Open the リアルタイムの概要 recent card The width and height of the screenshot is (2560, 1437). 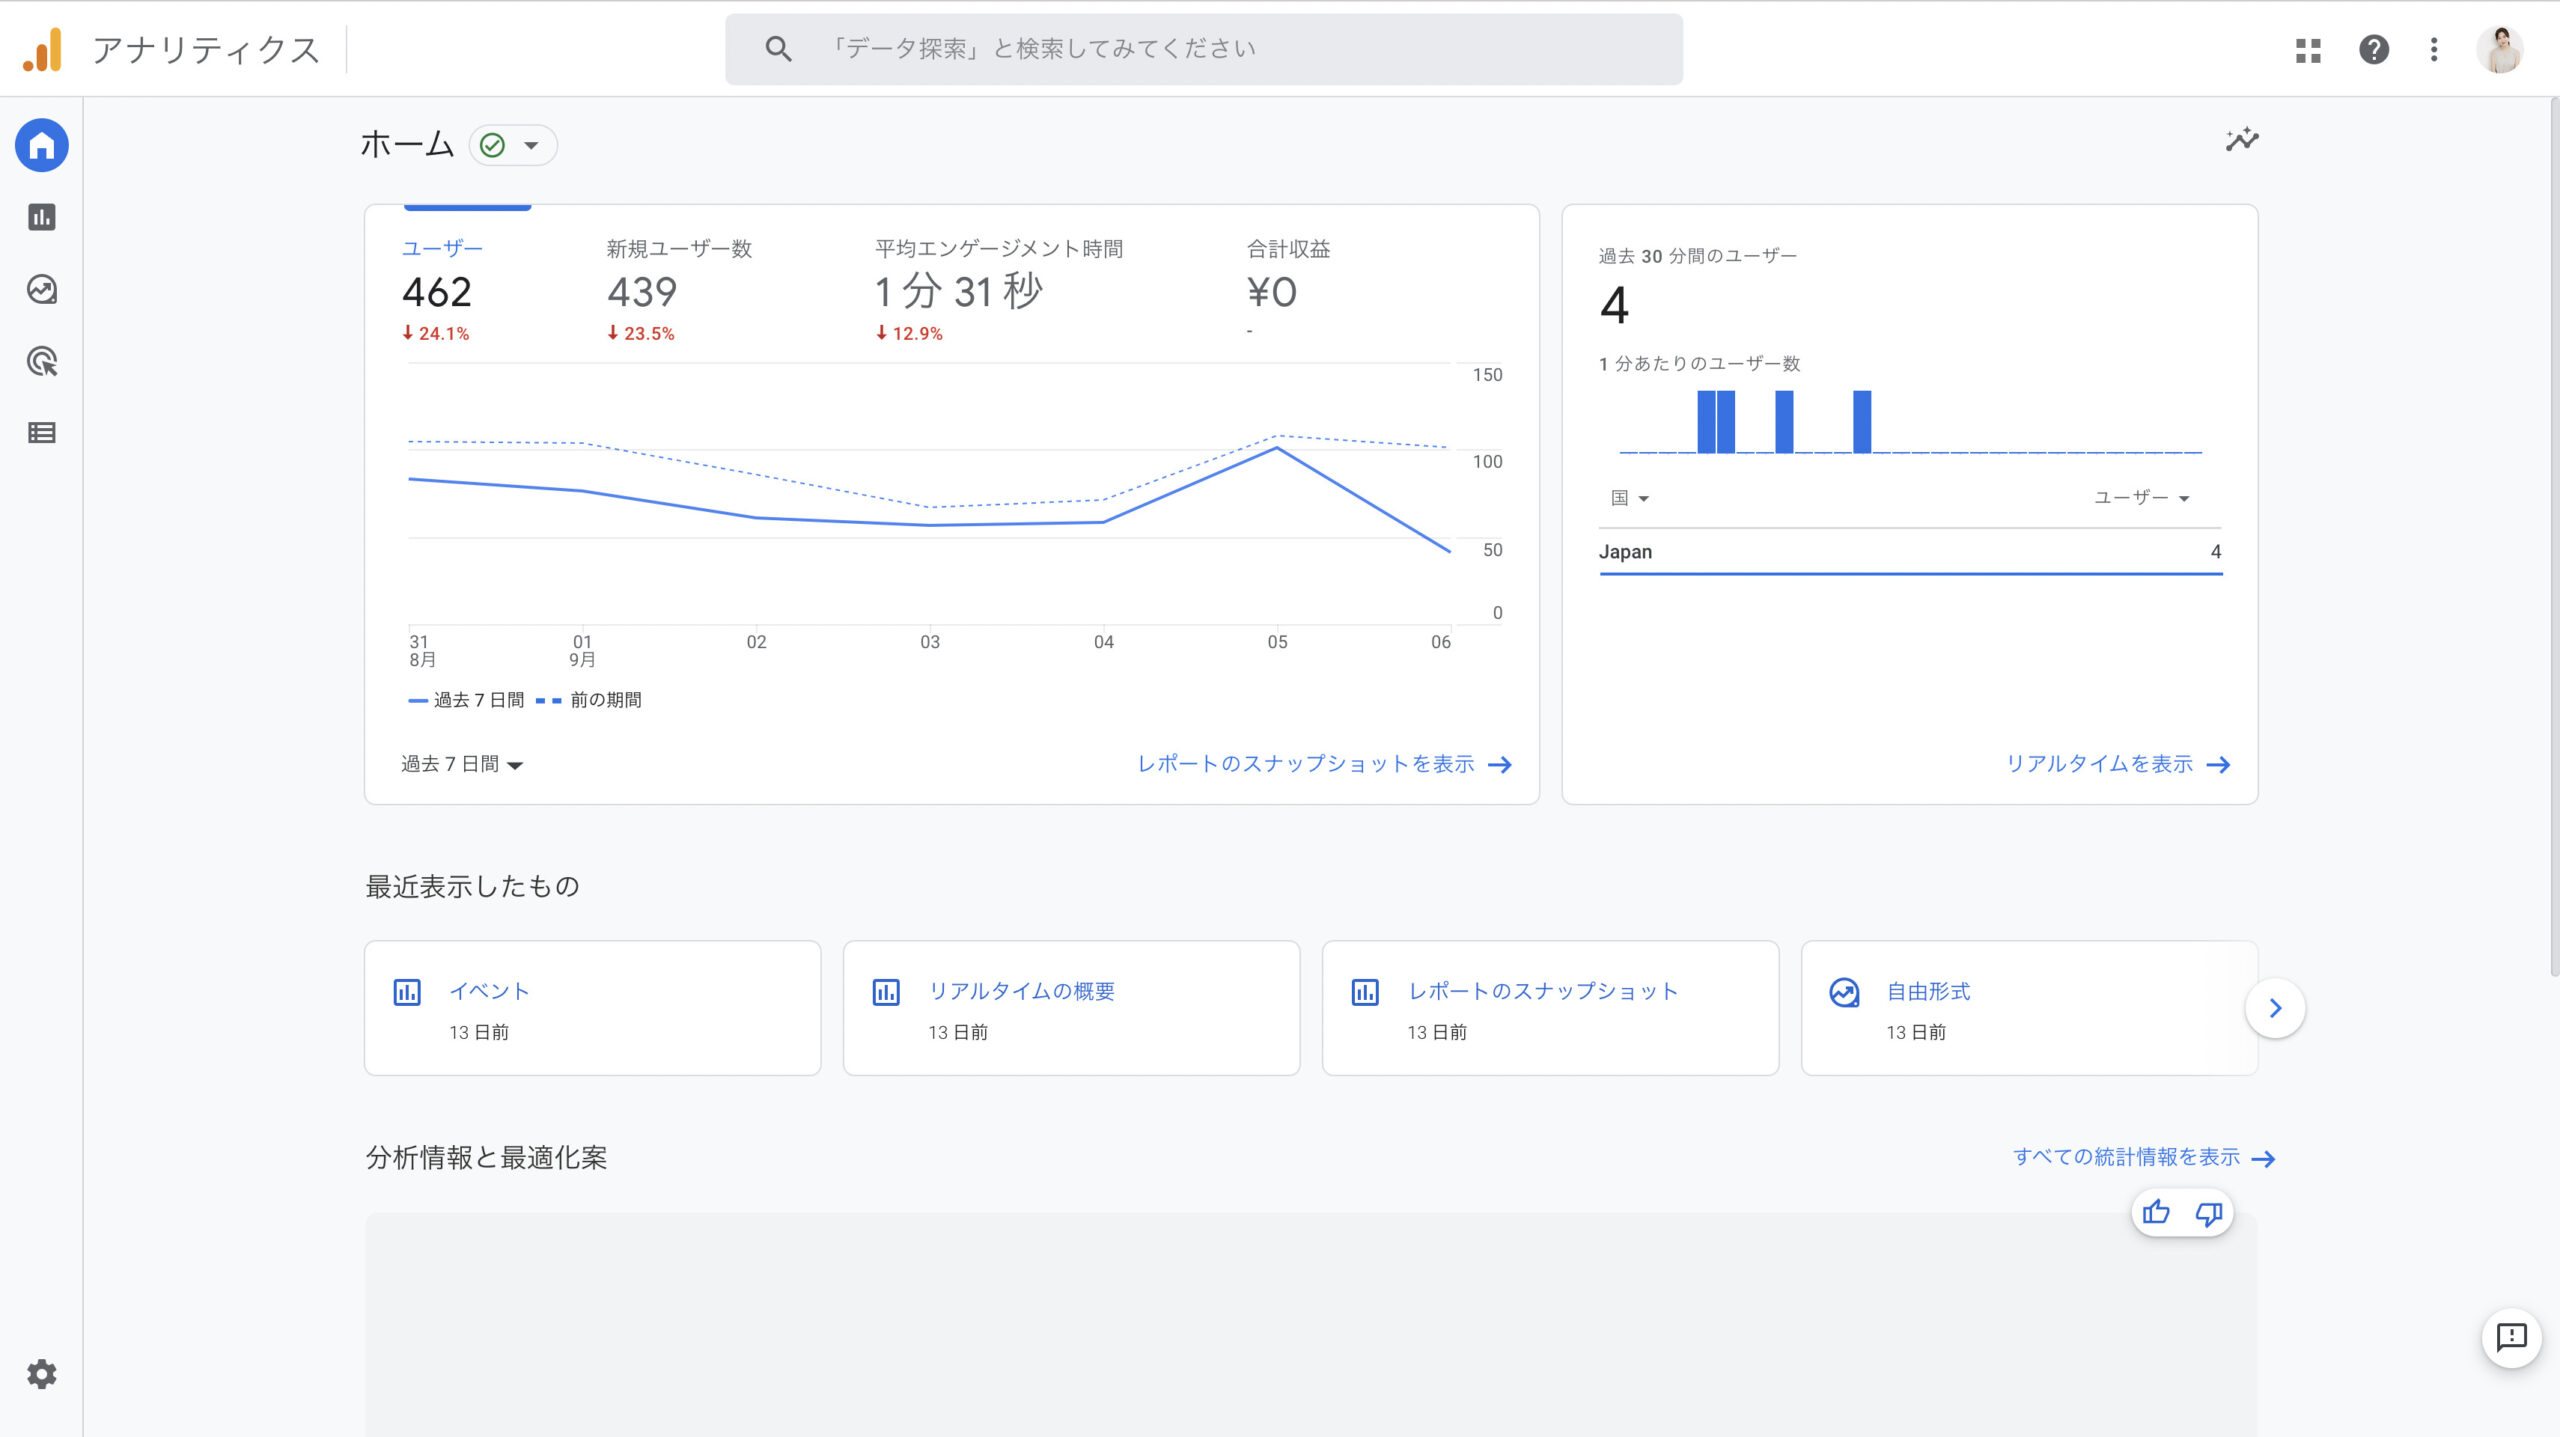coord(1071,1008)
